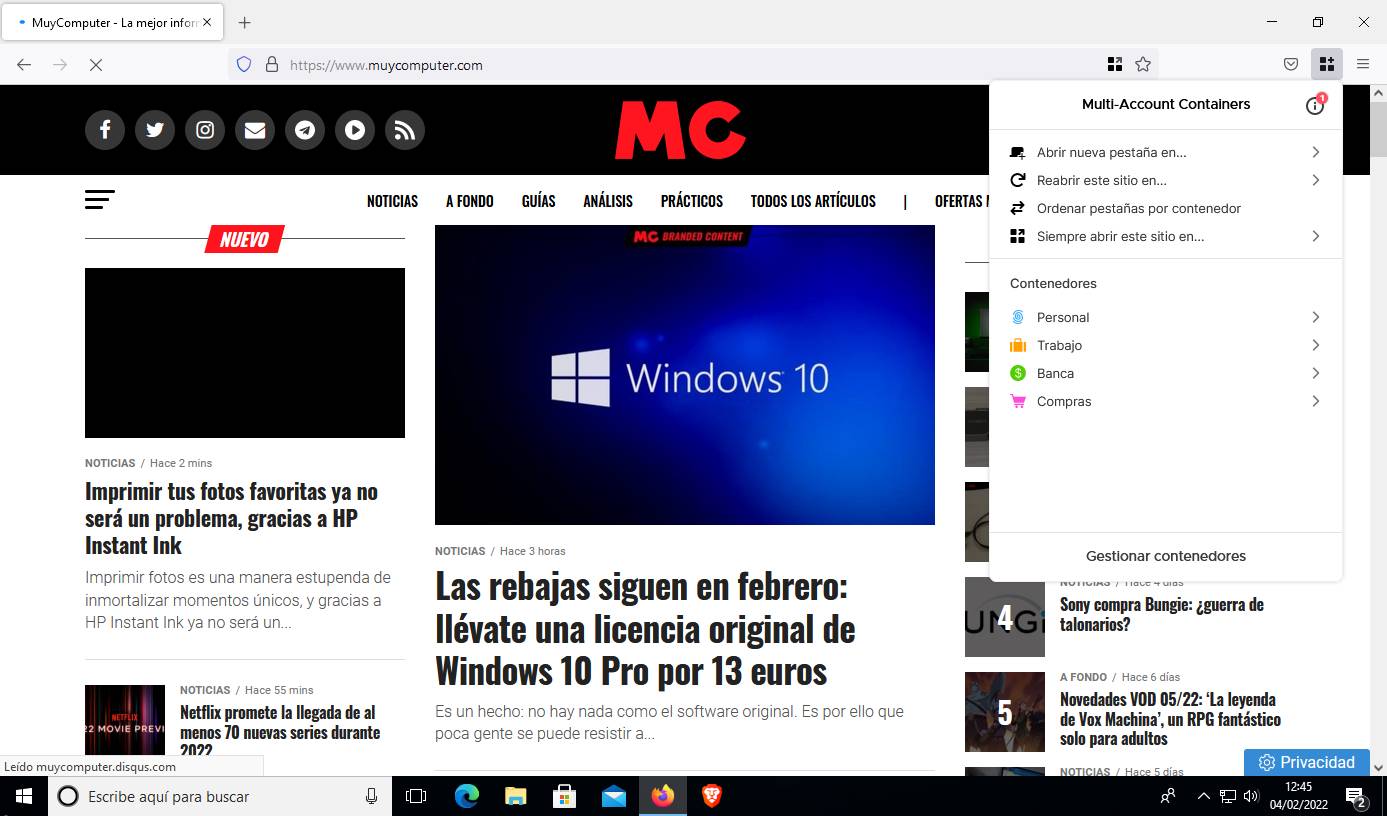Click the Save to Pocket icon
The image size is (1387, 816).
point(1291,64)
